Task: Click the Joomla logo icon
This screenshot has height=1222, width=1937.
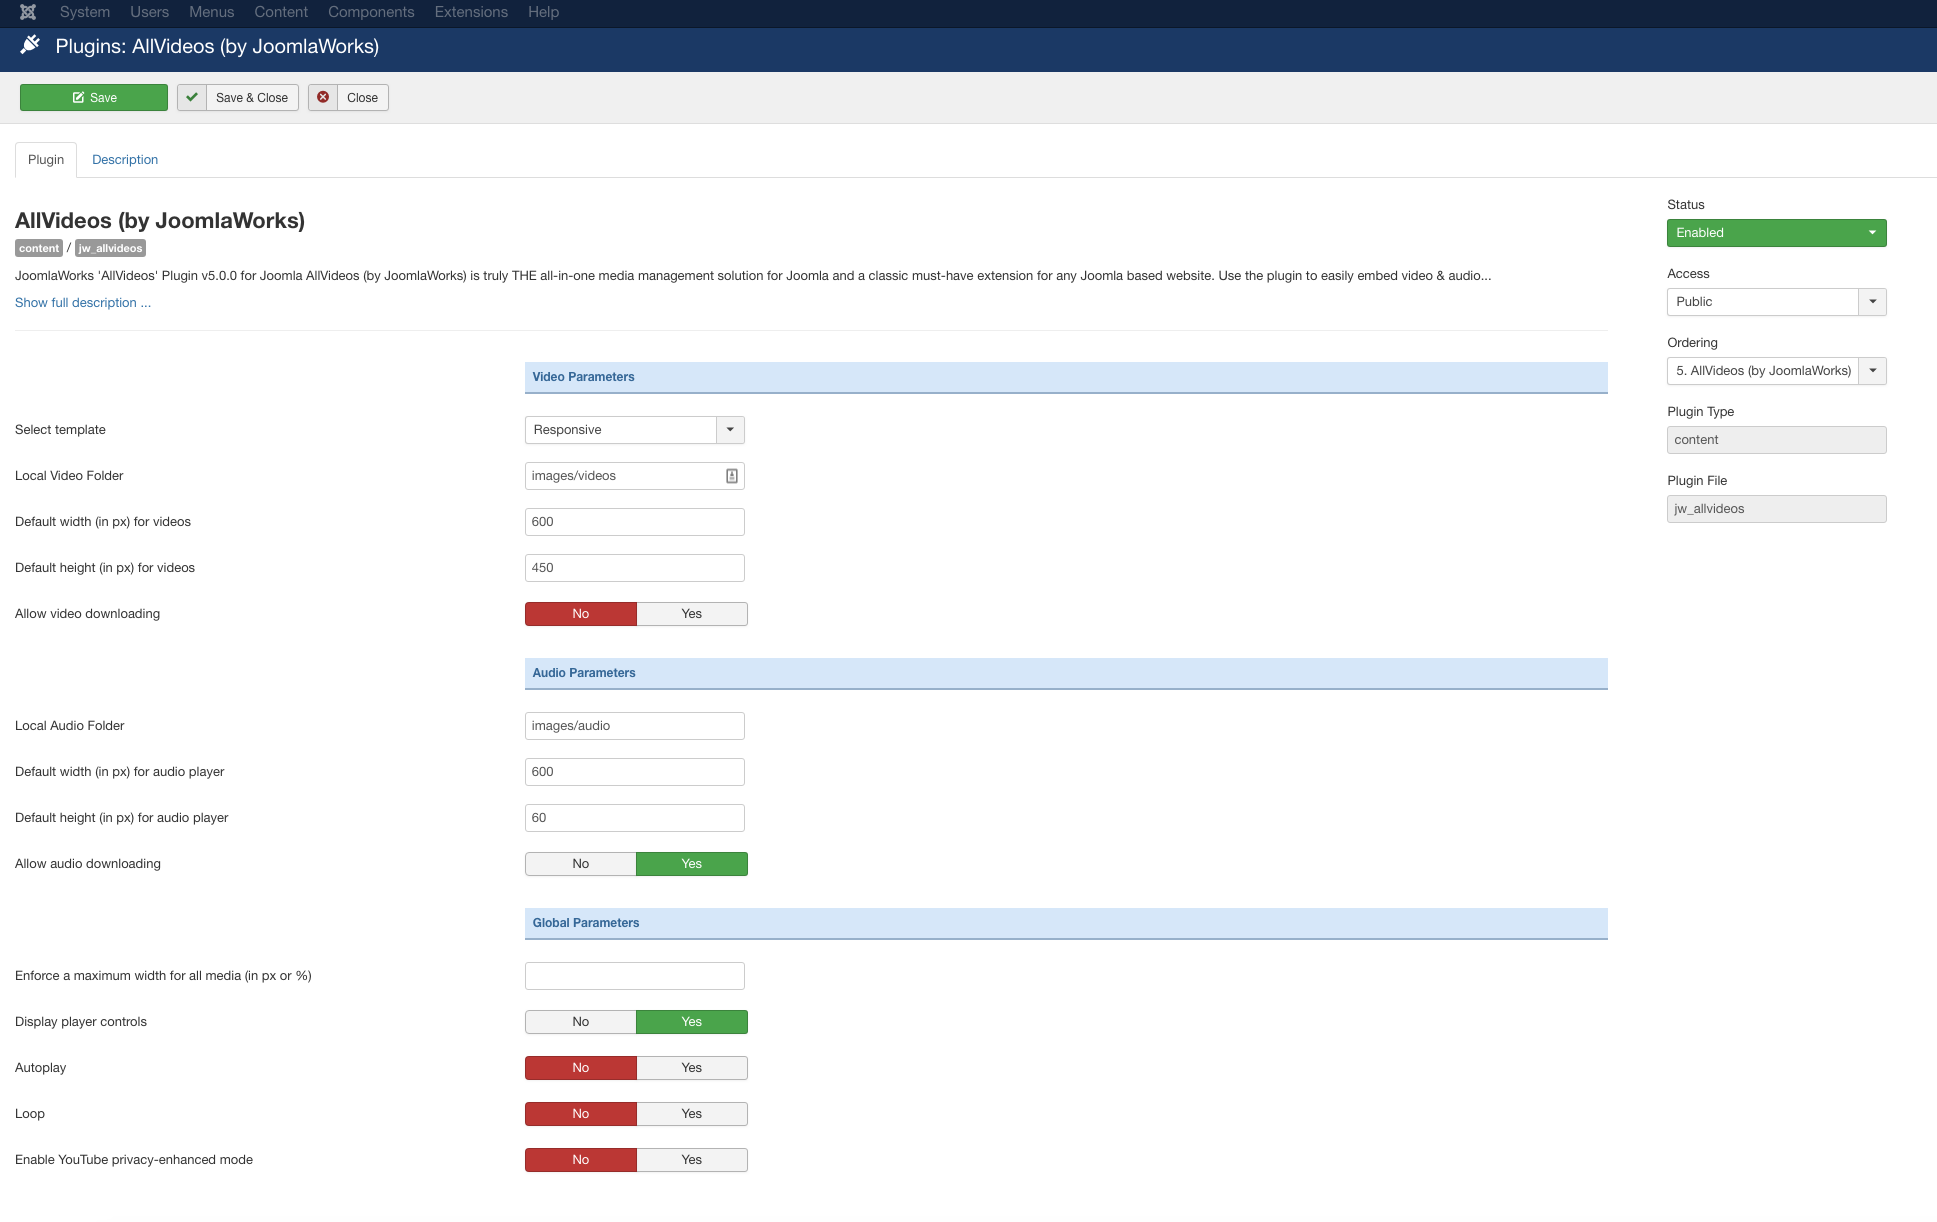Action: tap(28, 12)
